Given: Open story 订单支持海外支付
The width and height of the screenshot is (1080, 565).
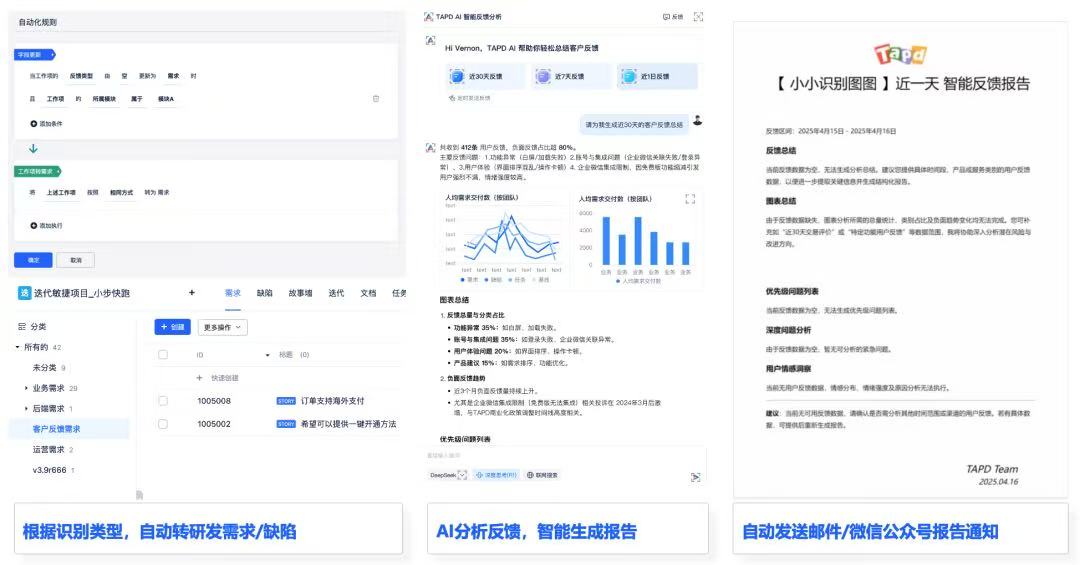Looking at the screenshot, I should (x=333, y=401).
